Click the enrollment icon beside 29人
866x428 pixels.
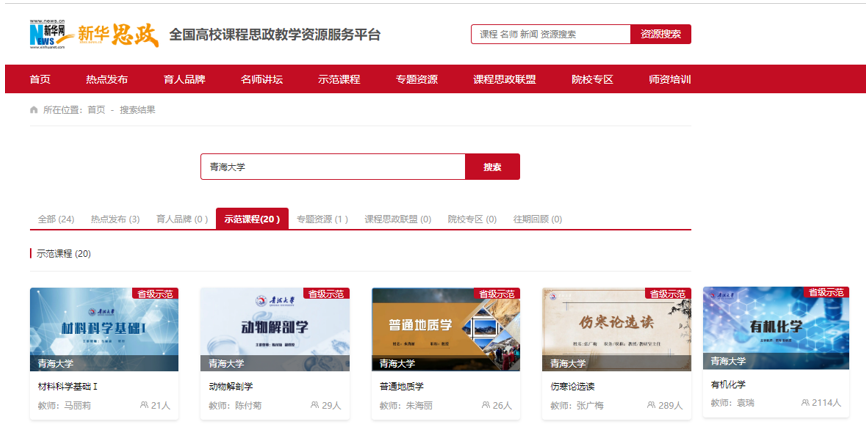[315, 405]
